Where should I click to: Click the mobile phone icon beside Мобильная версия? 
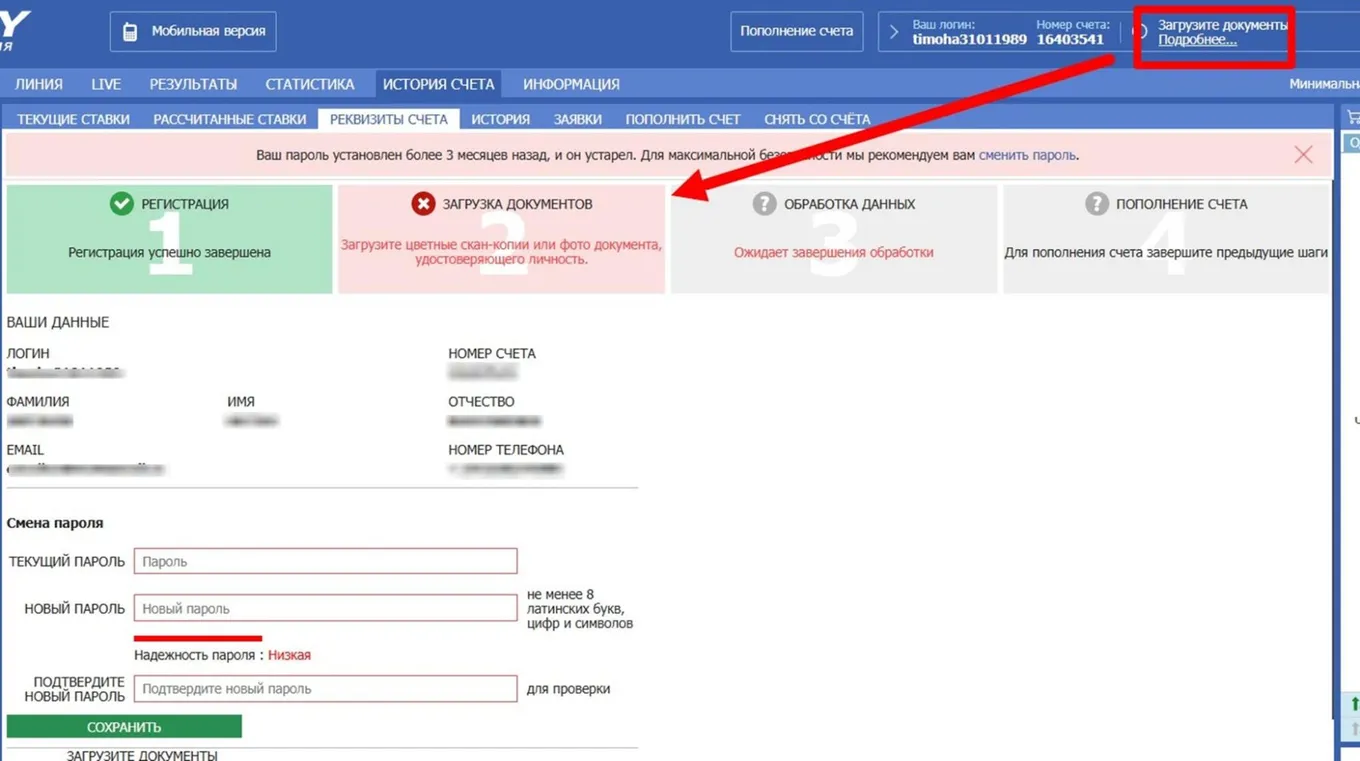[x=130, y=32]
